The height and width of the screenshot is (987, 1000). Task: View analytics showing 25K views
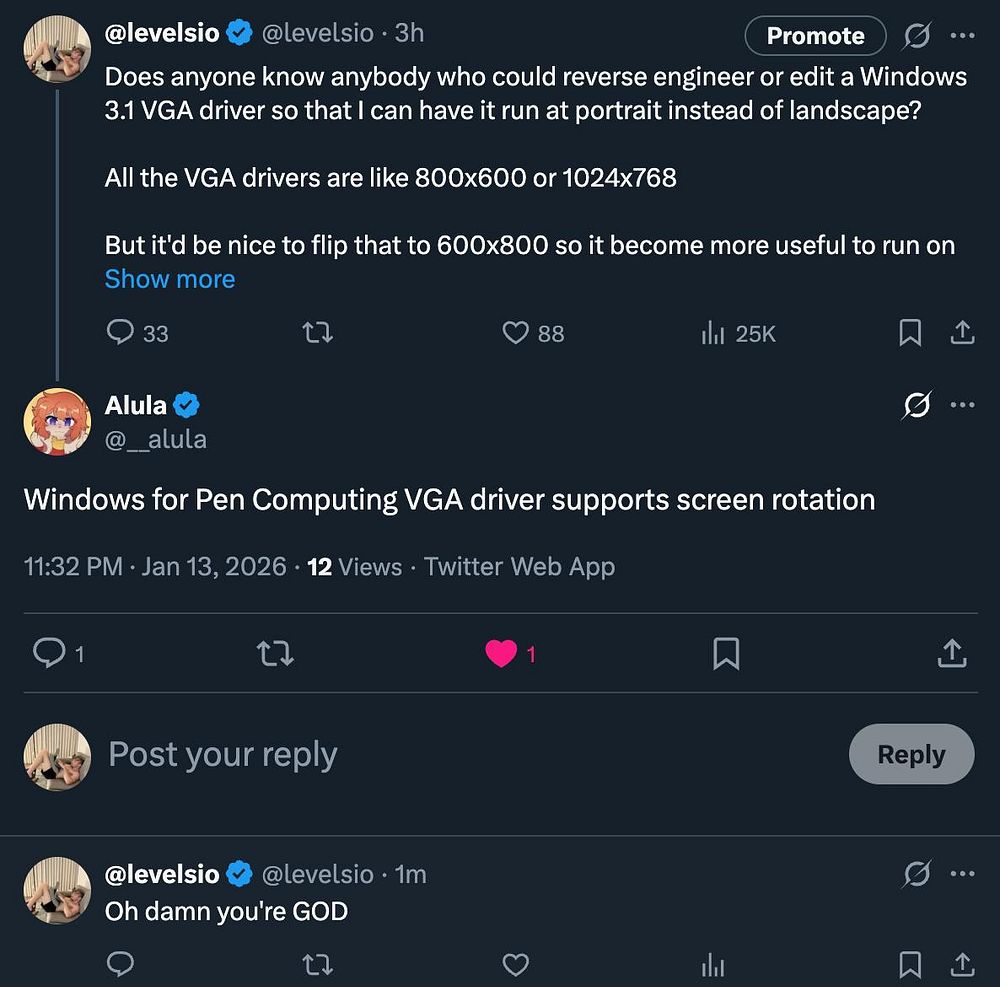pyautogui.click(x=738, y=333)
